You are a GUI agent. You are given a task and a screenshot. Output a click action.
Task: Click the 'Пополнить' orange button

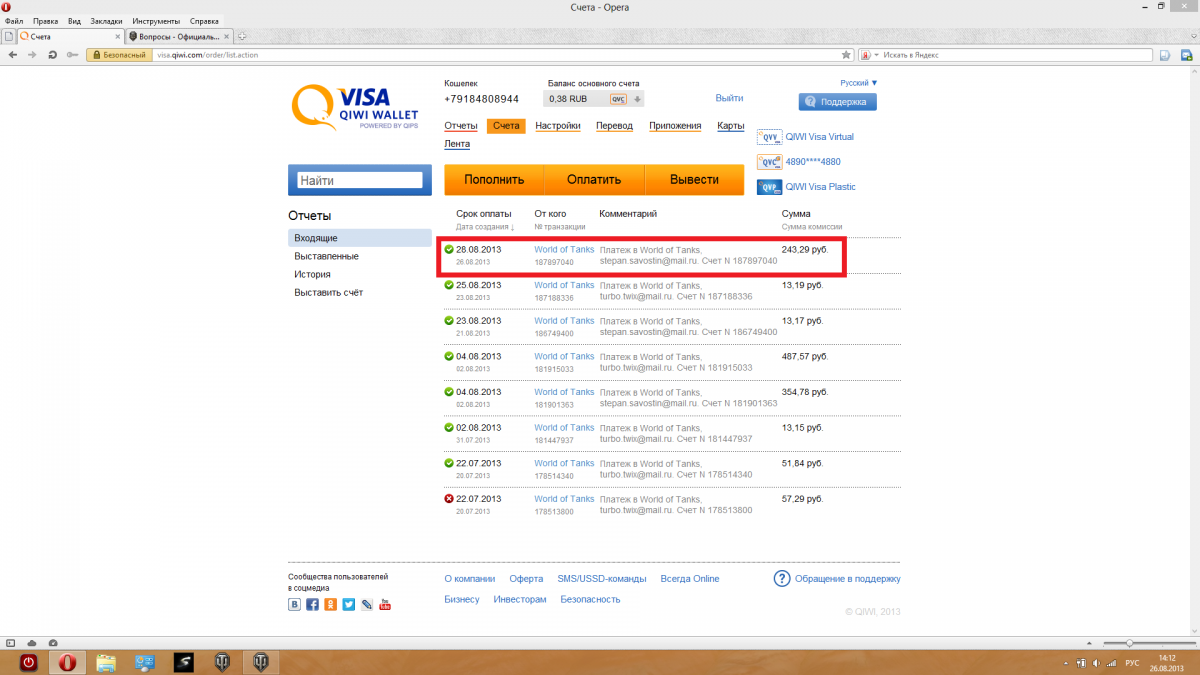click(x=494, y=180)
